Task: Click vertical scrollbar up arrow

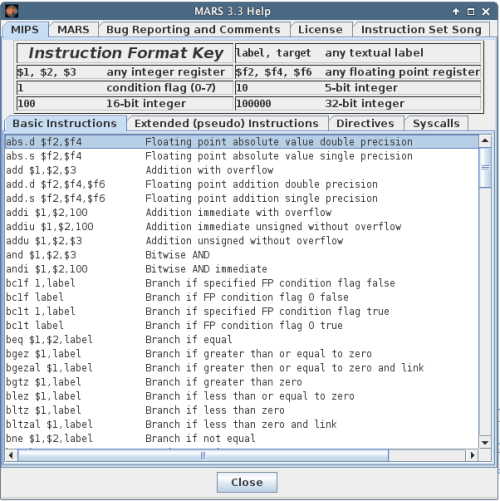Action: pos(485,141)
